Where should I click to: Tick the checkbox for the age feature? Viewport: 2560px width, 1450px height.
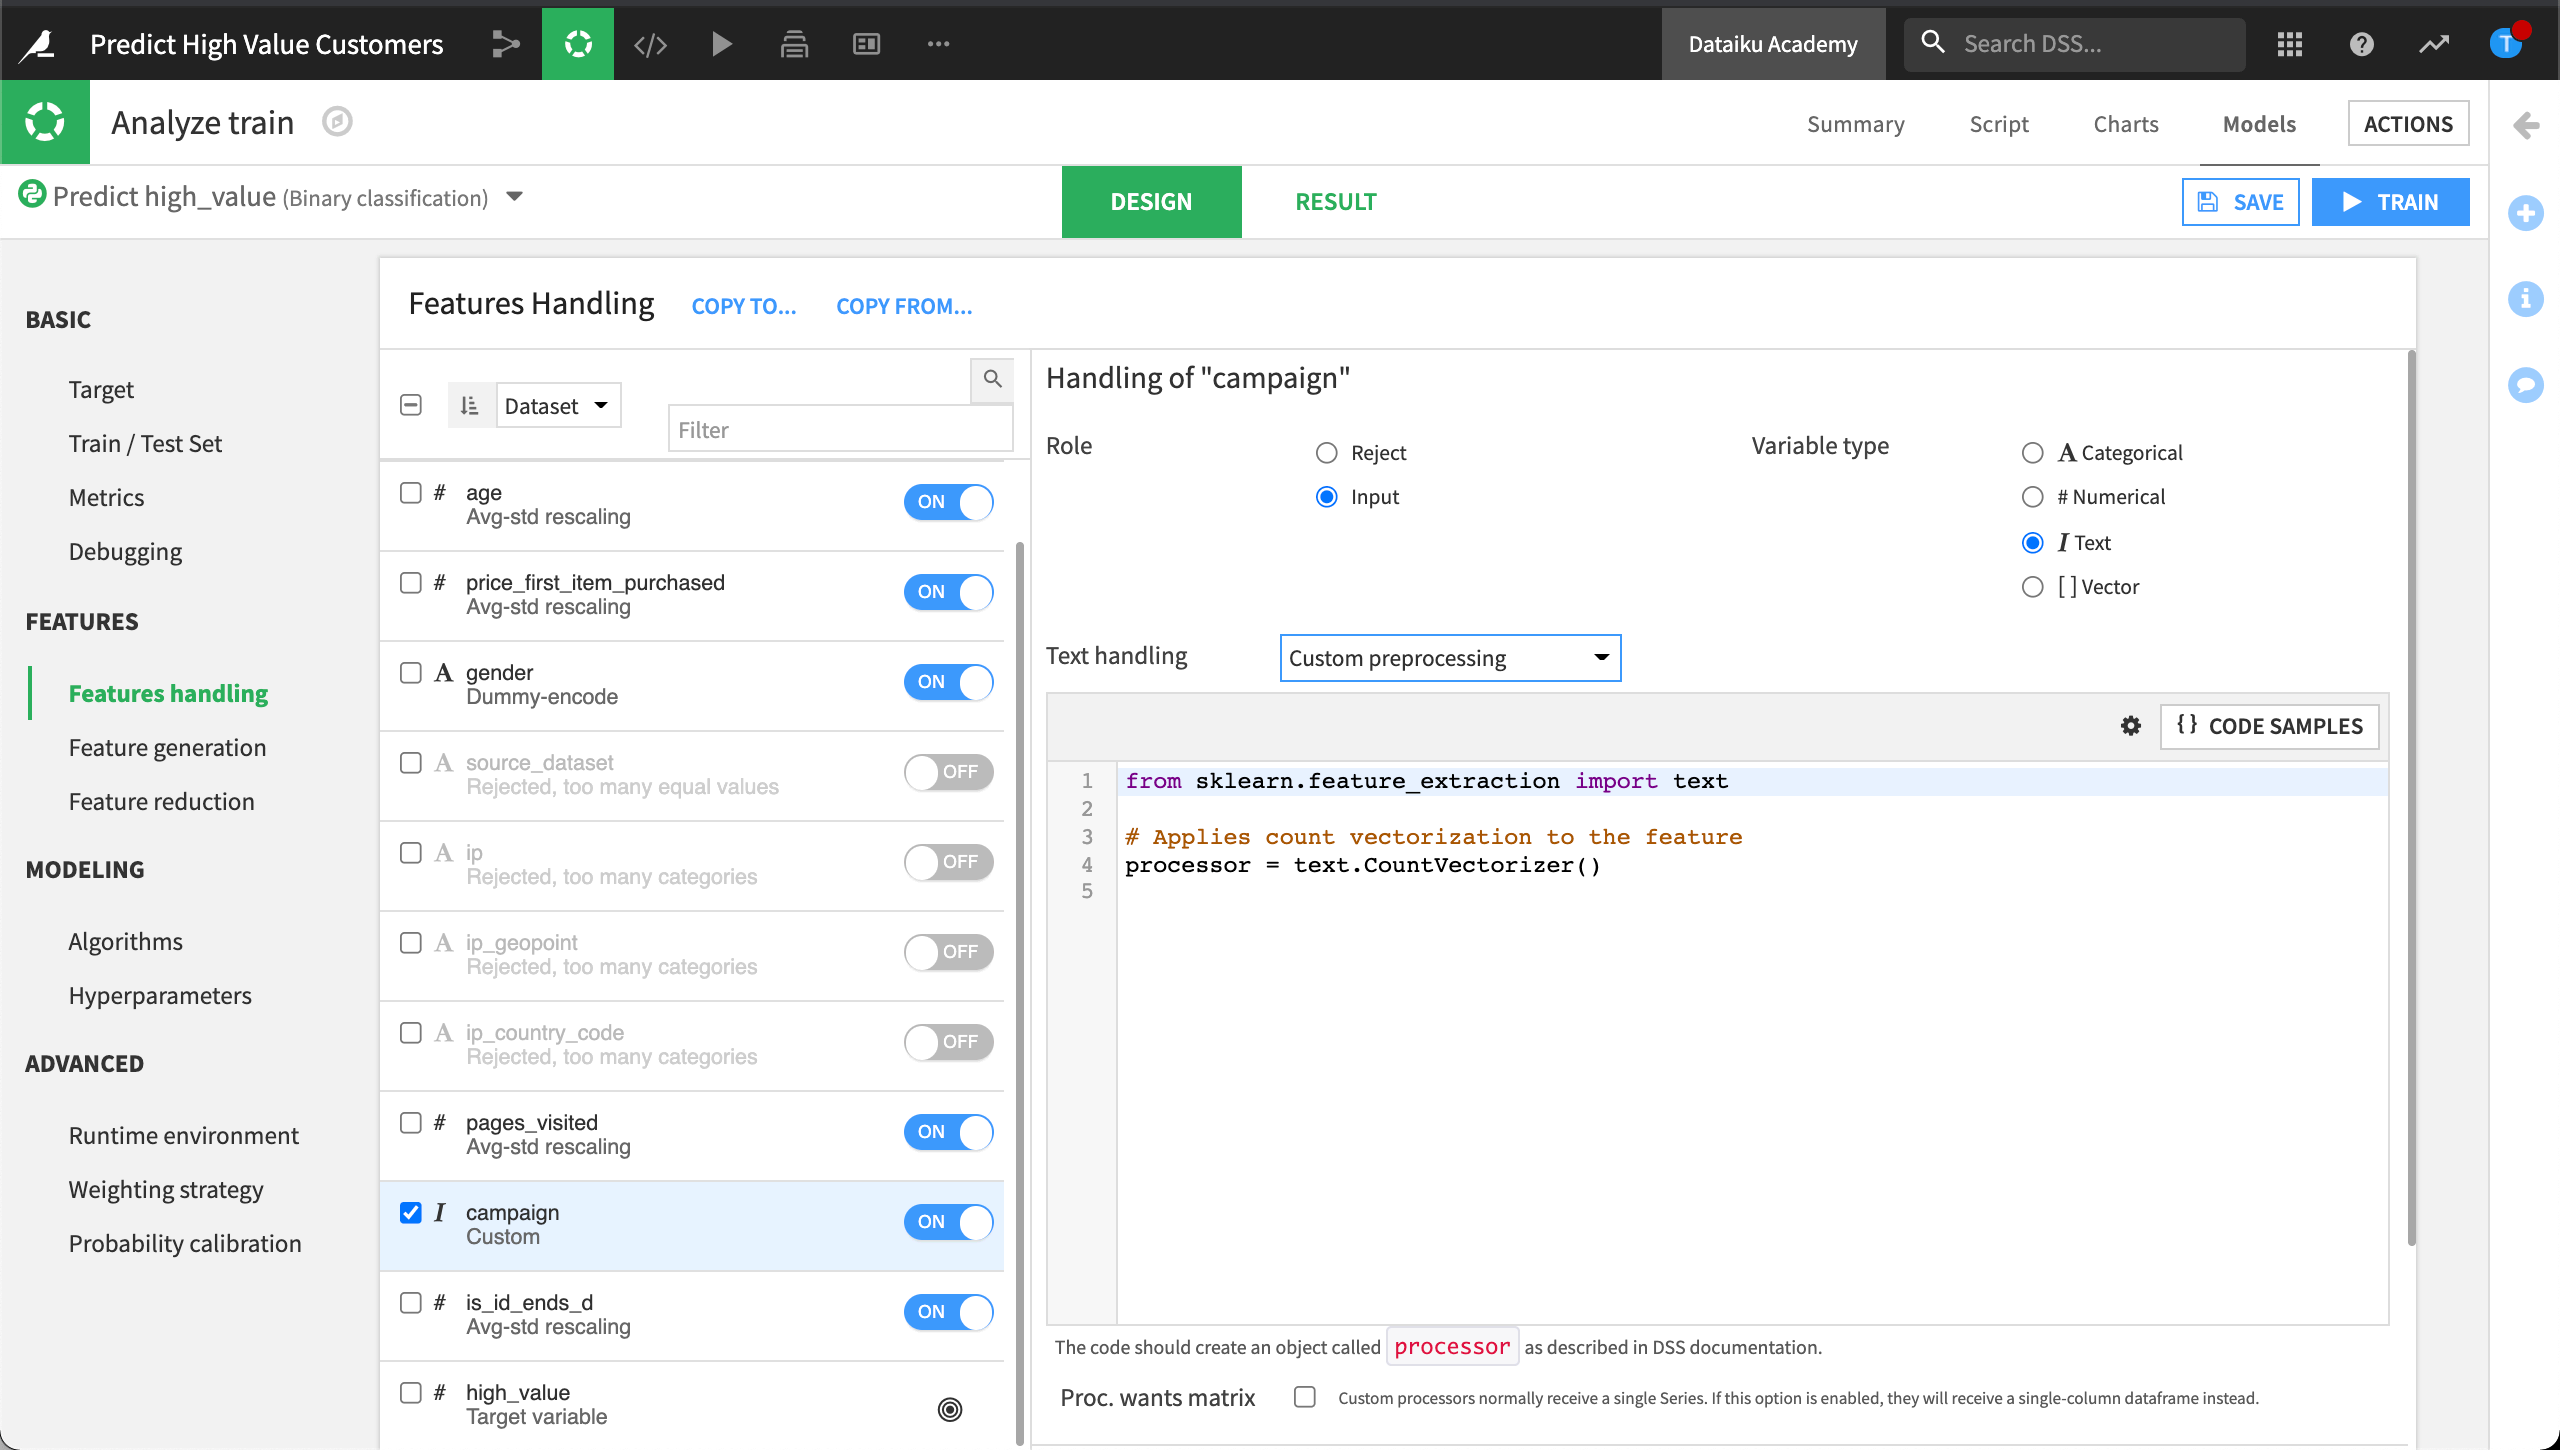point(411,493)
